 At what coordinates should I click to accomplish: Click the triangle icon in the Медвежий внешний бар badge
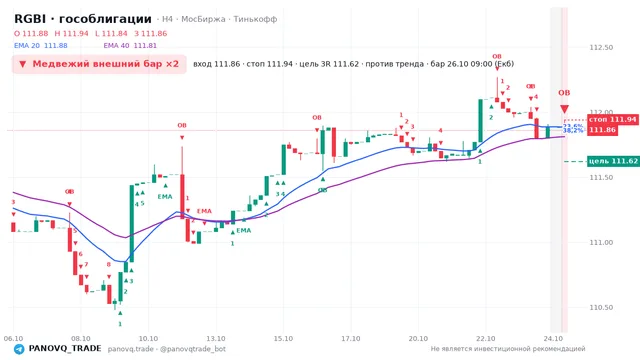[23, 64]
